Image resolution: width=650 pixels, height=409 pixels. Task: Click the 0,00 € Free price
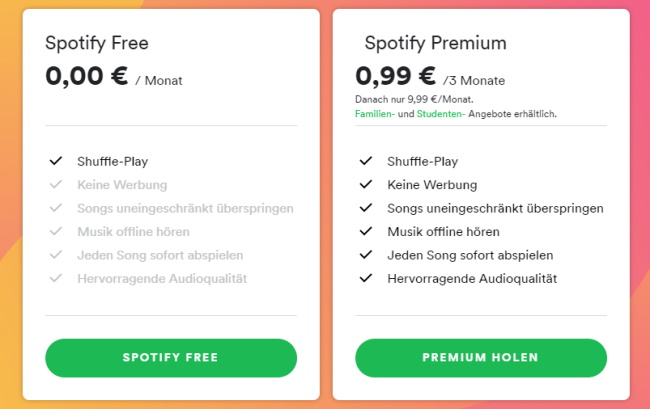tap(87, 76)
